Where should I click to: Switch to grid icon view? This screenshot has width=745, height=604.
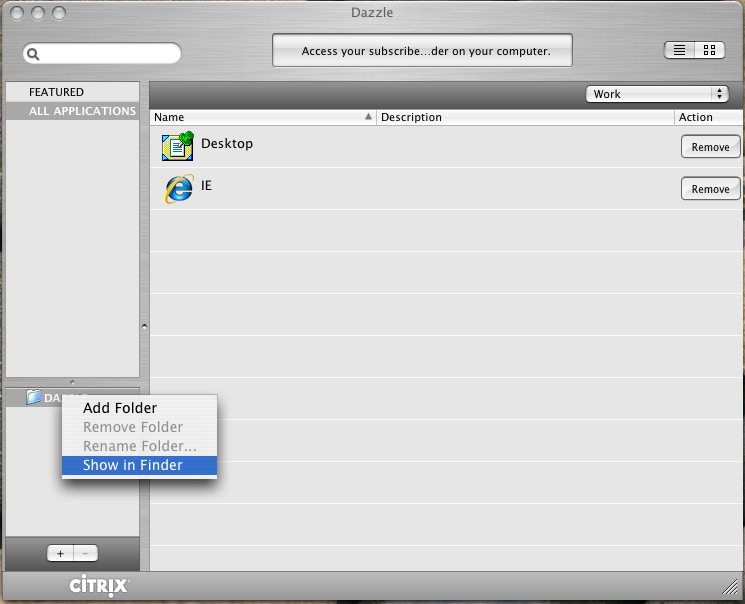709,50
